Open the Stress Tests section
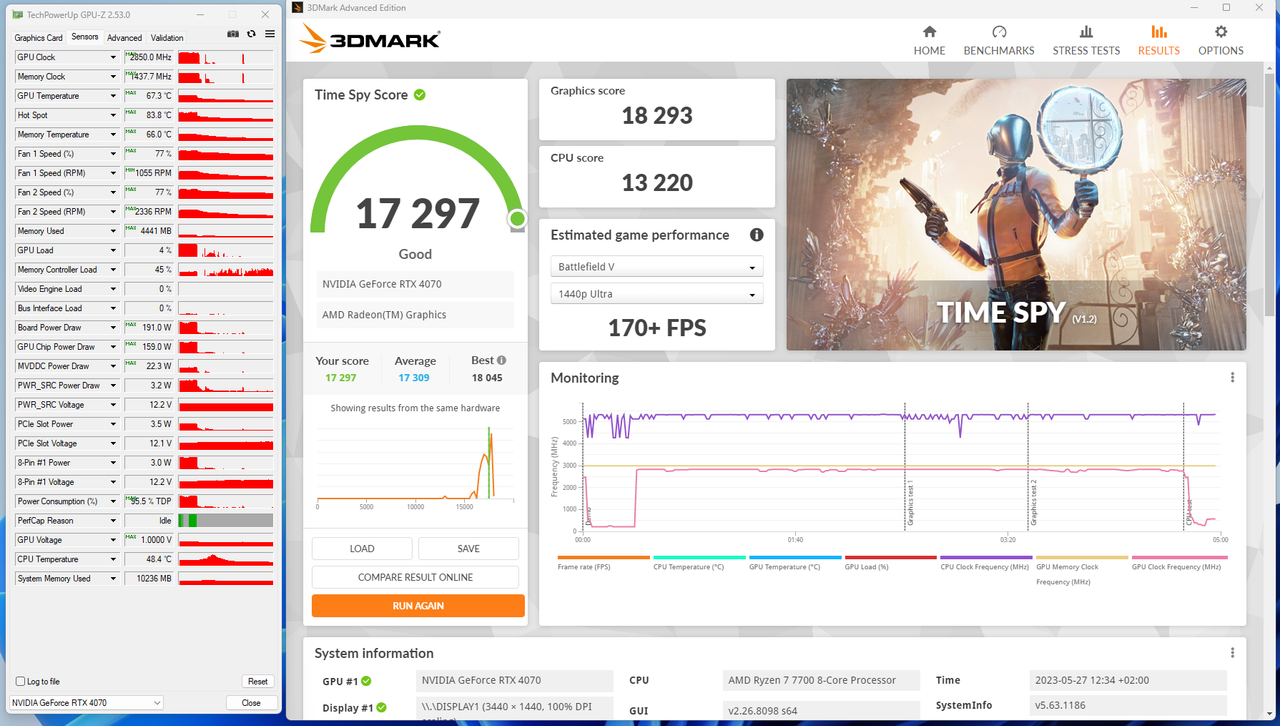Image resolution: width=1280 pixels, height=726 pixels. pos(1086,40)
